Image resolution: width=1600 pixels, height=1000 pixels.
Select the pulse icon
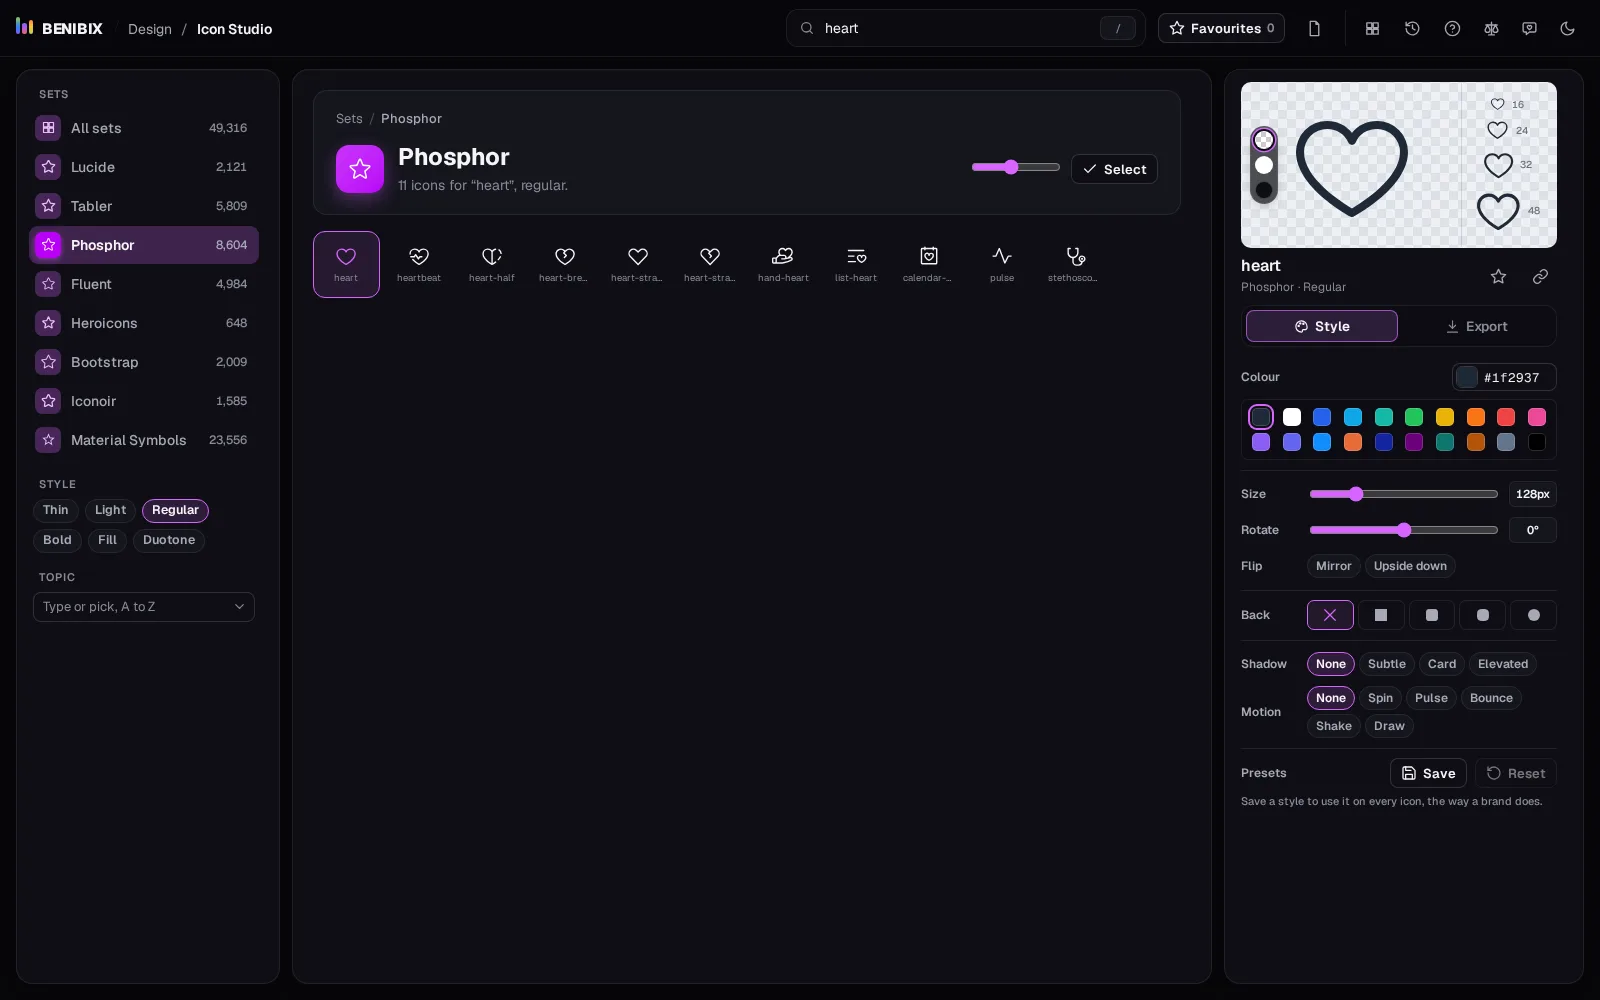click(x=1001, y=264)
